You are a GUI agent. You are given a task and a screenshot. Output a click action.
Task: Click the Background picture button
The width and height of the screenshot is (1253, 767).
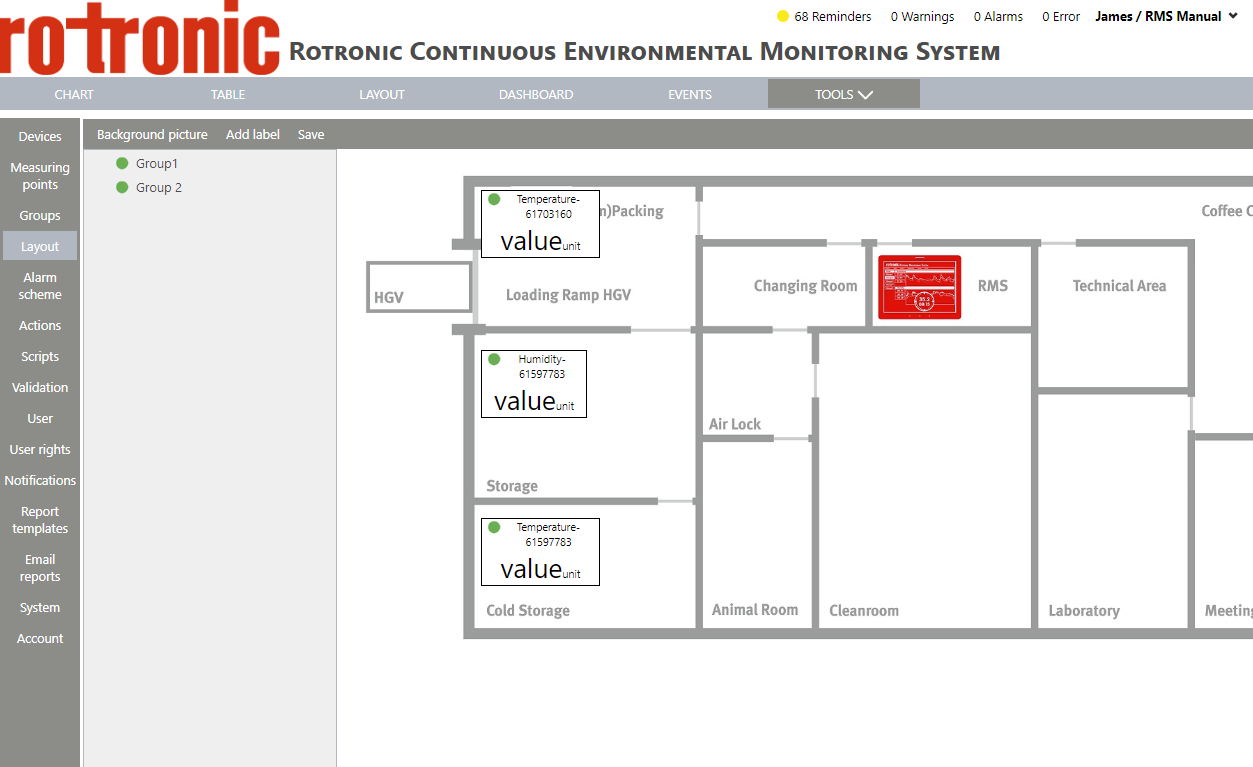(152, 135)
